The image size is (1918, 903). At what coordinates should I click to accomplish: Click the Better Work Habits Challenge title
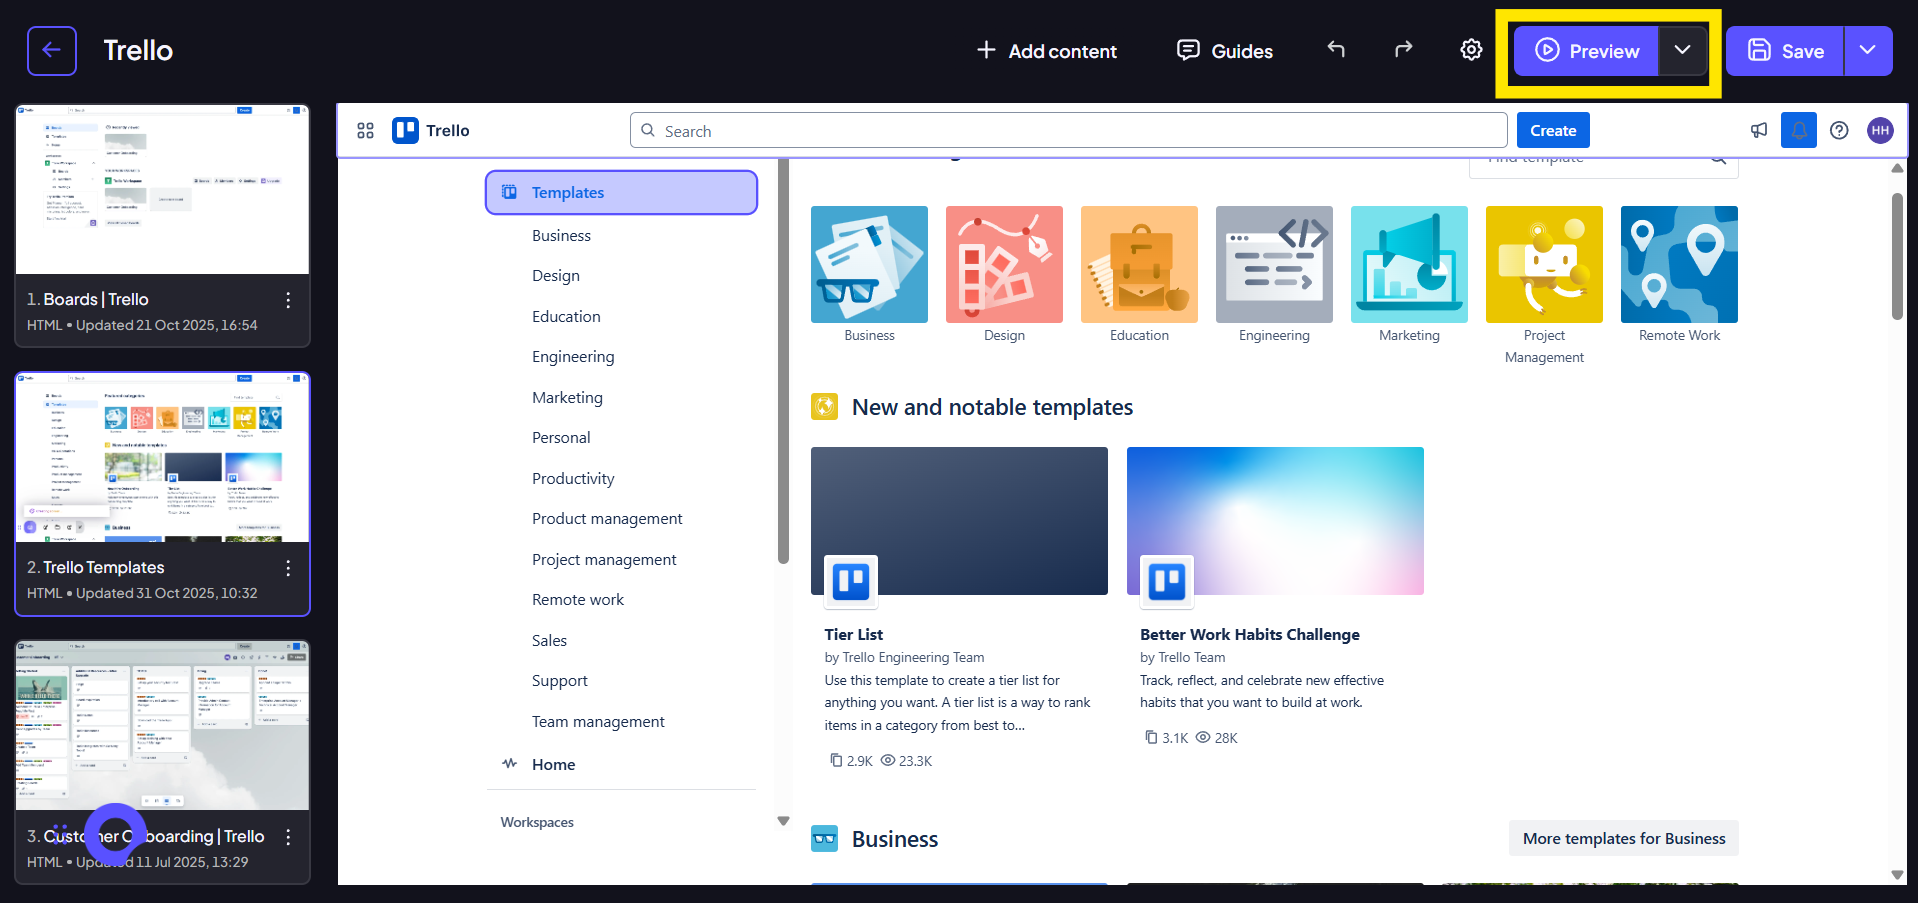(x=1250, y=634)
